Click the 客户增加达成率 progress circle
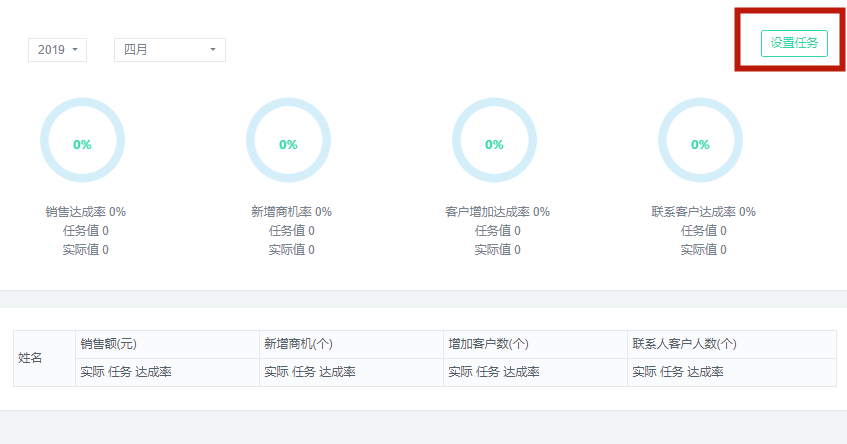 (494, 140)
